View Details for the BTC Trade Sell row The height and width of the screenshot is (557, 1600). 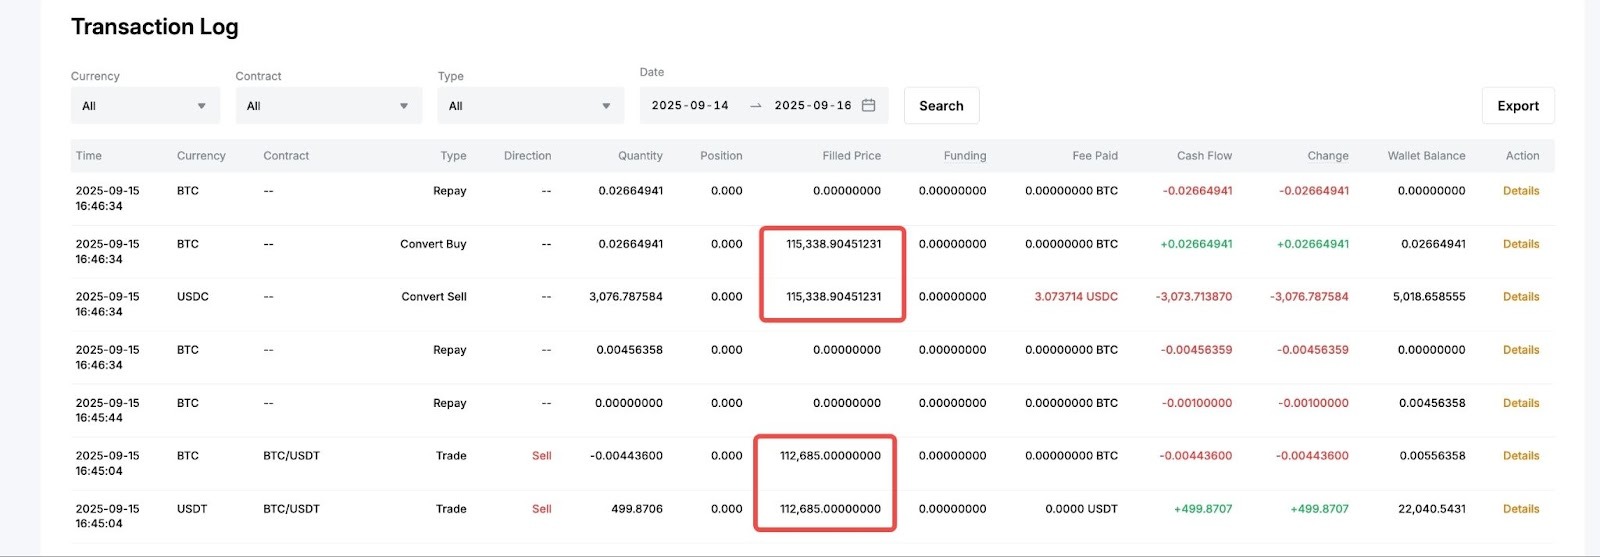coord(1520,456)
